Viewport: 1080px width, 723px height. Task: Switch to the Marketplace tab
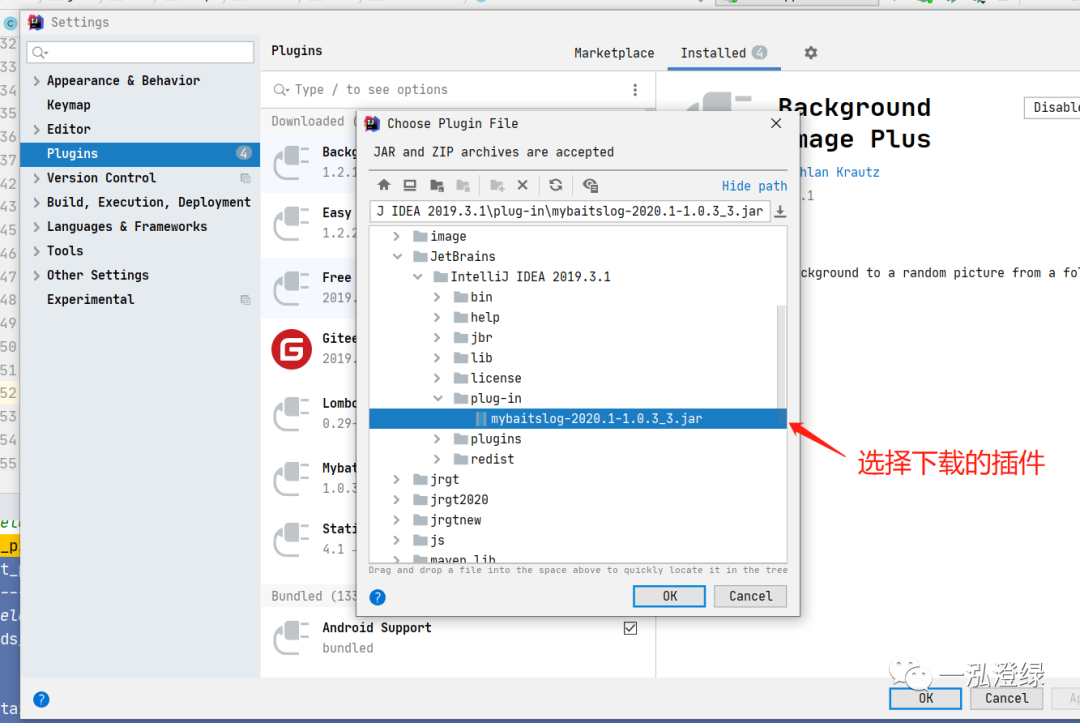(x=613, y=53)
